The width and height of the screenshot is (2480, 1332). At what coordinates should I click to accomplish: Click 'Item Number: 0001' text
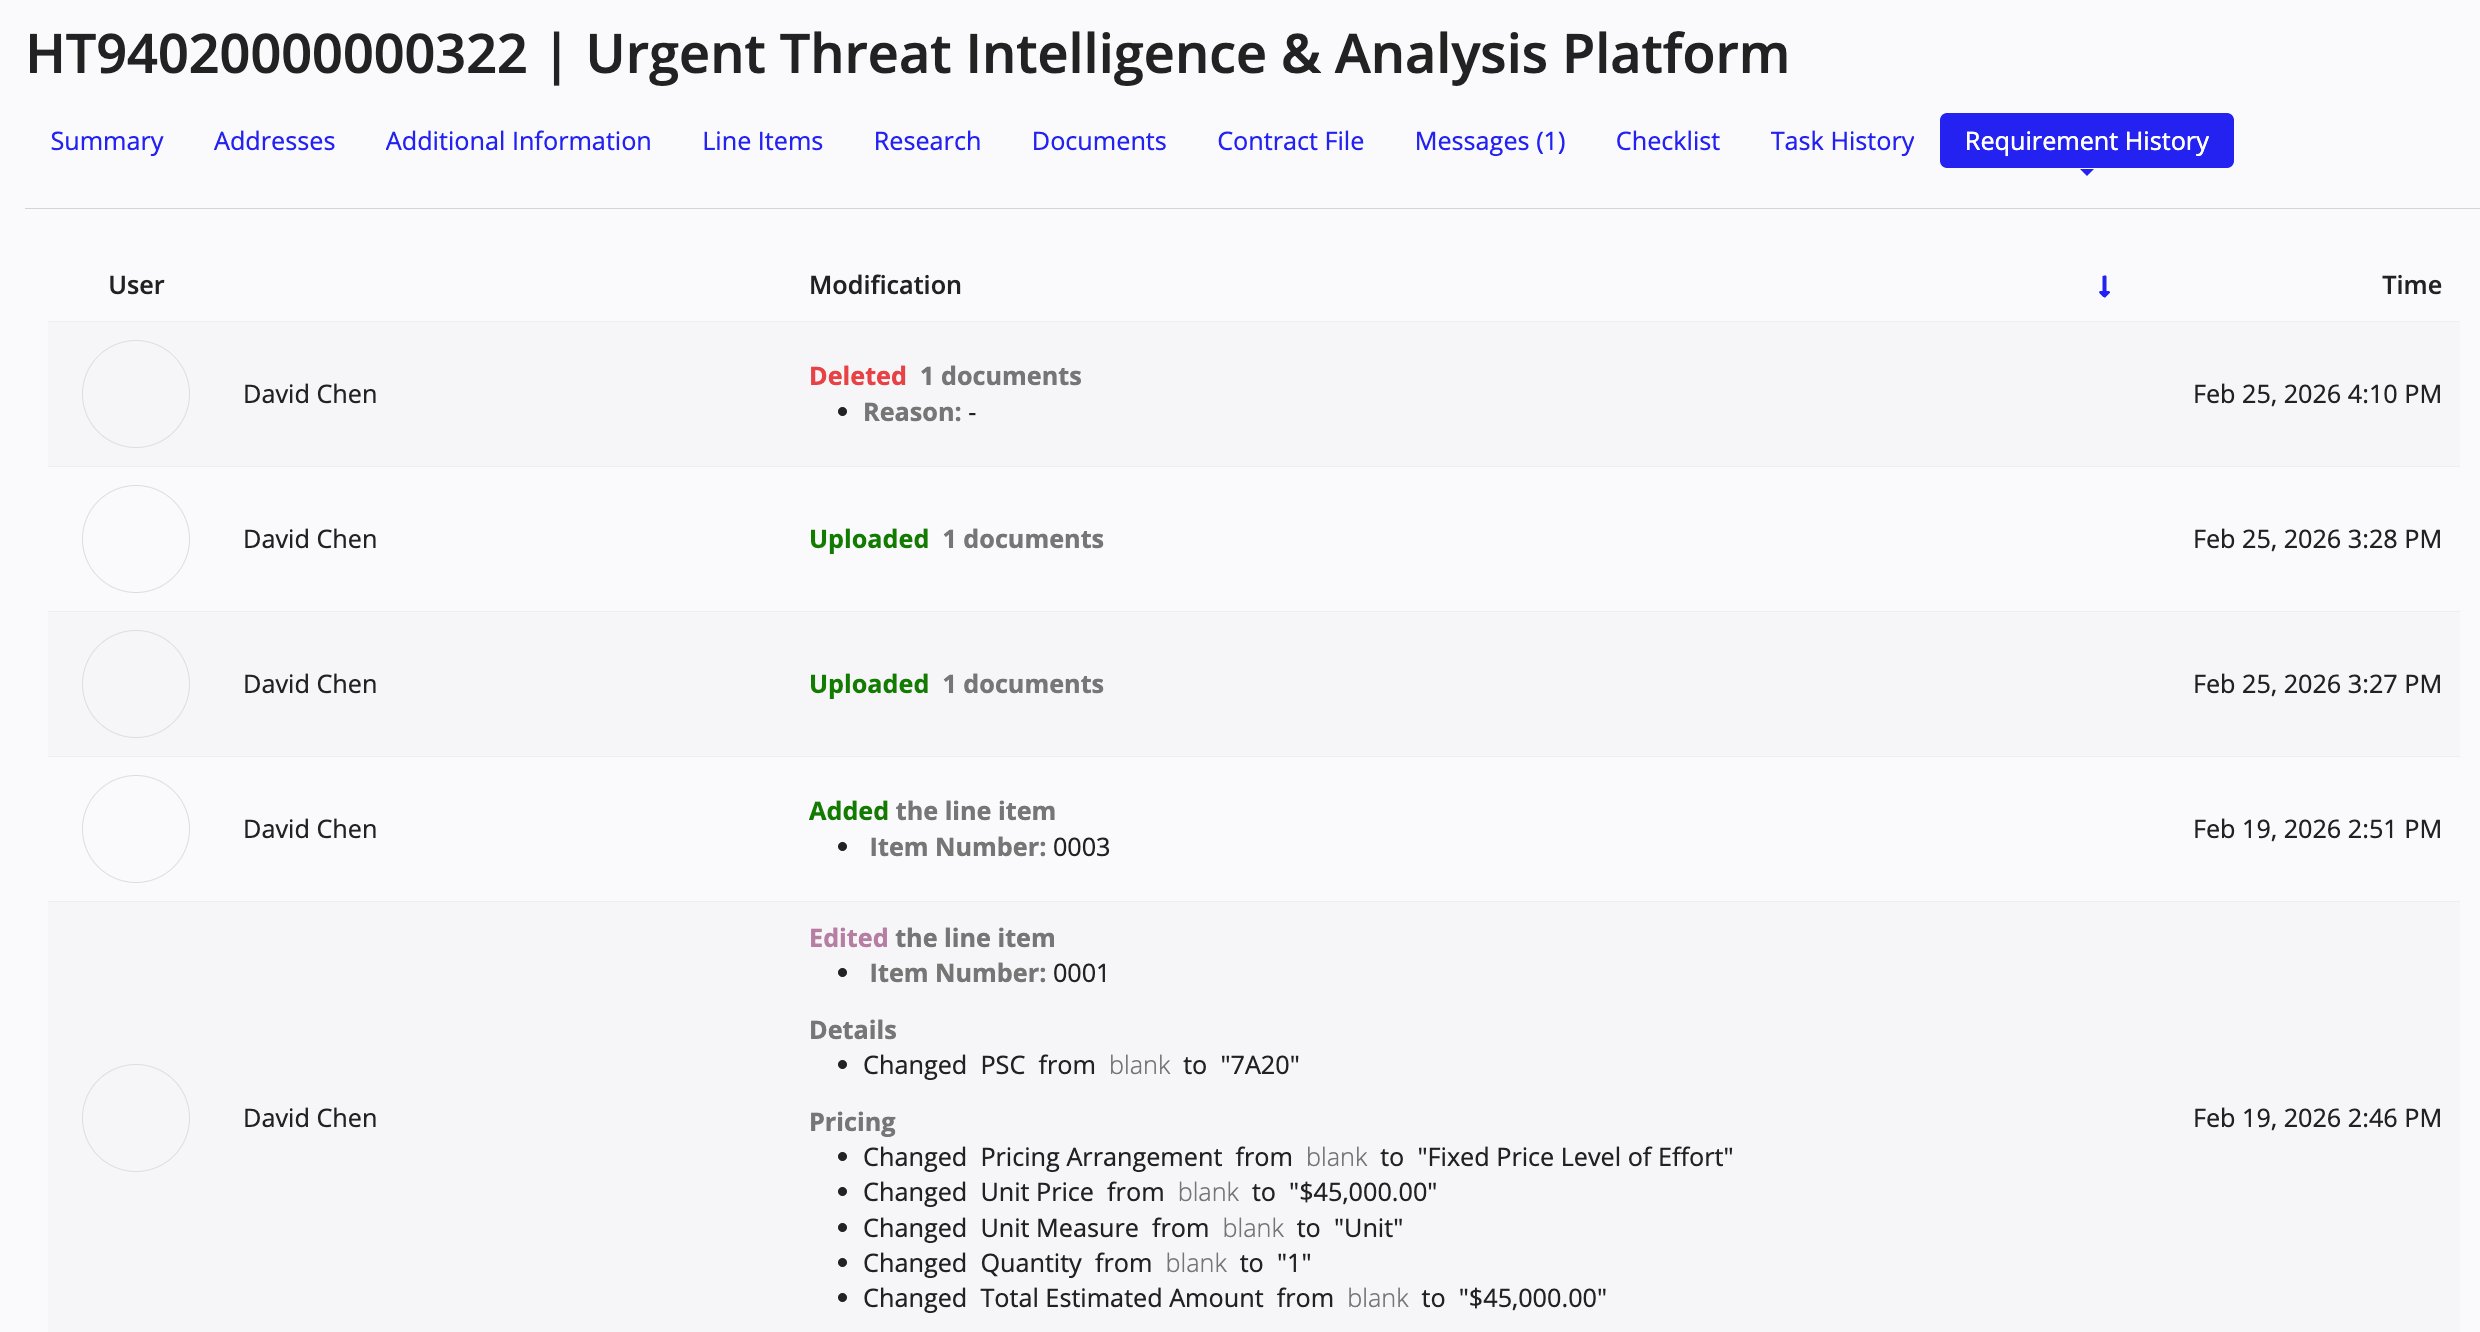tap(989, 973)
